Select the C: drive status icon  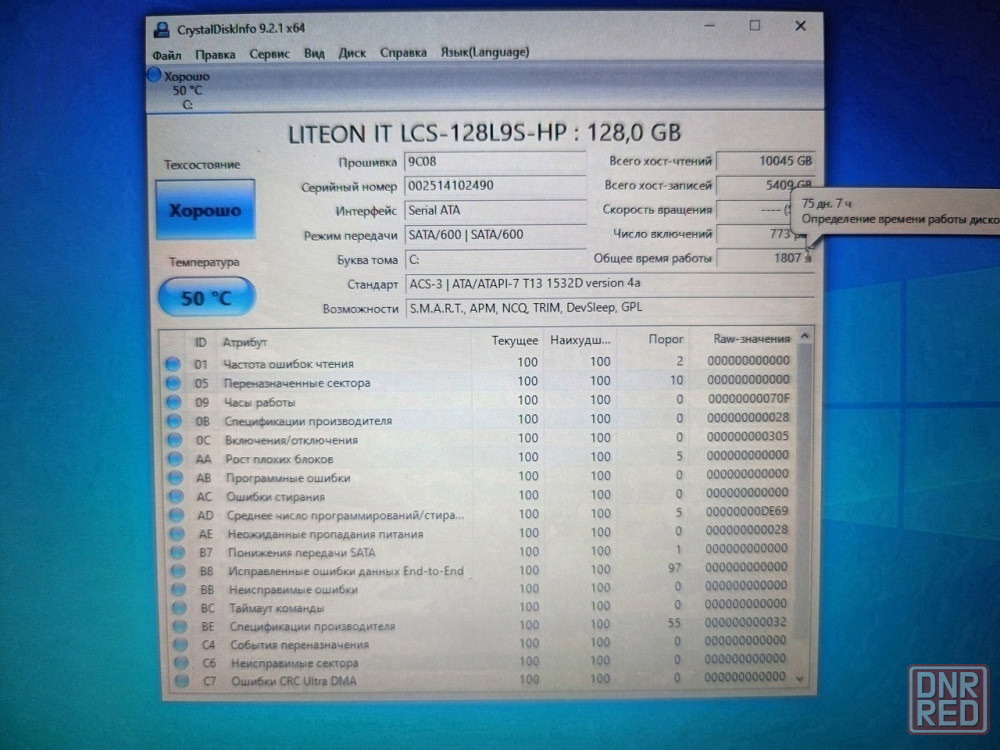click(x=154, y=75)
